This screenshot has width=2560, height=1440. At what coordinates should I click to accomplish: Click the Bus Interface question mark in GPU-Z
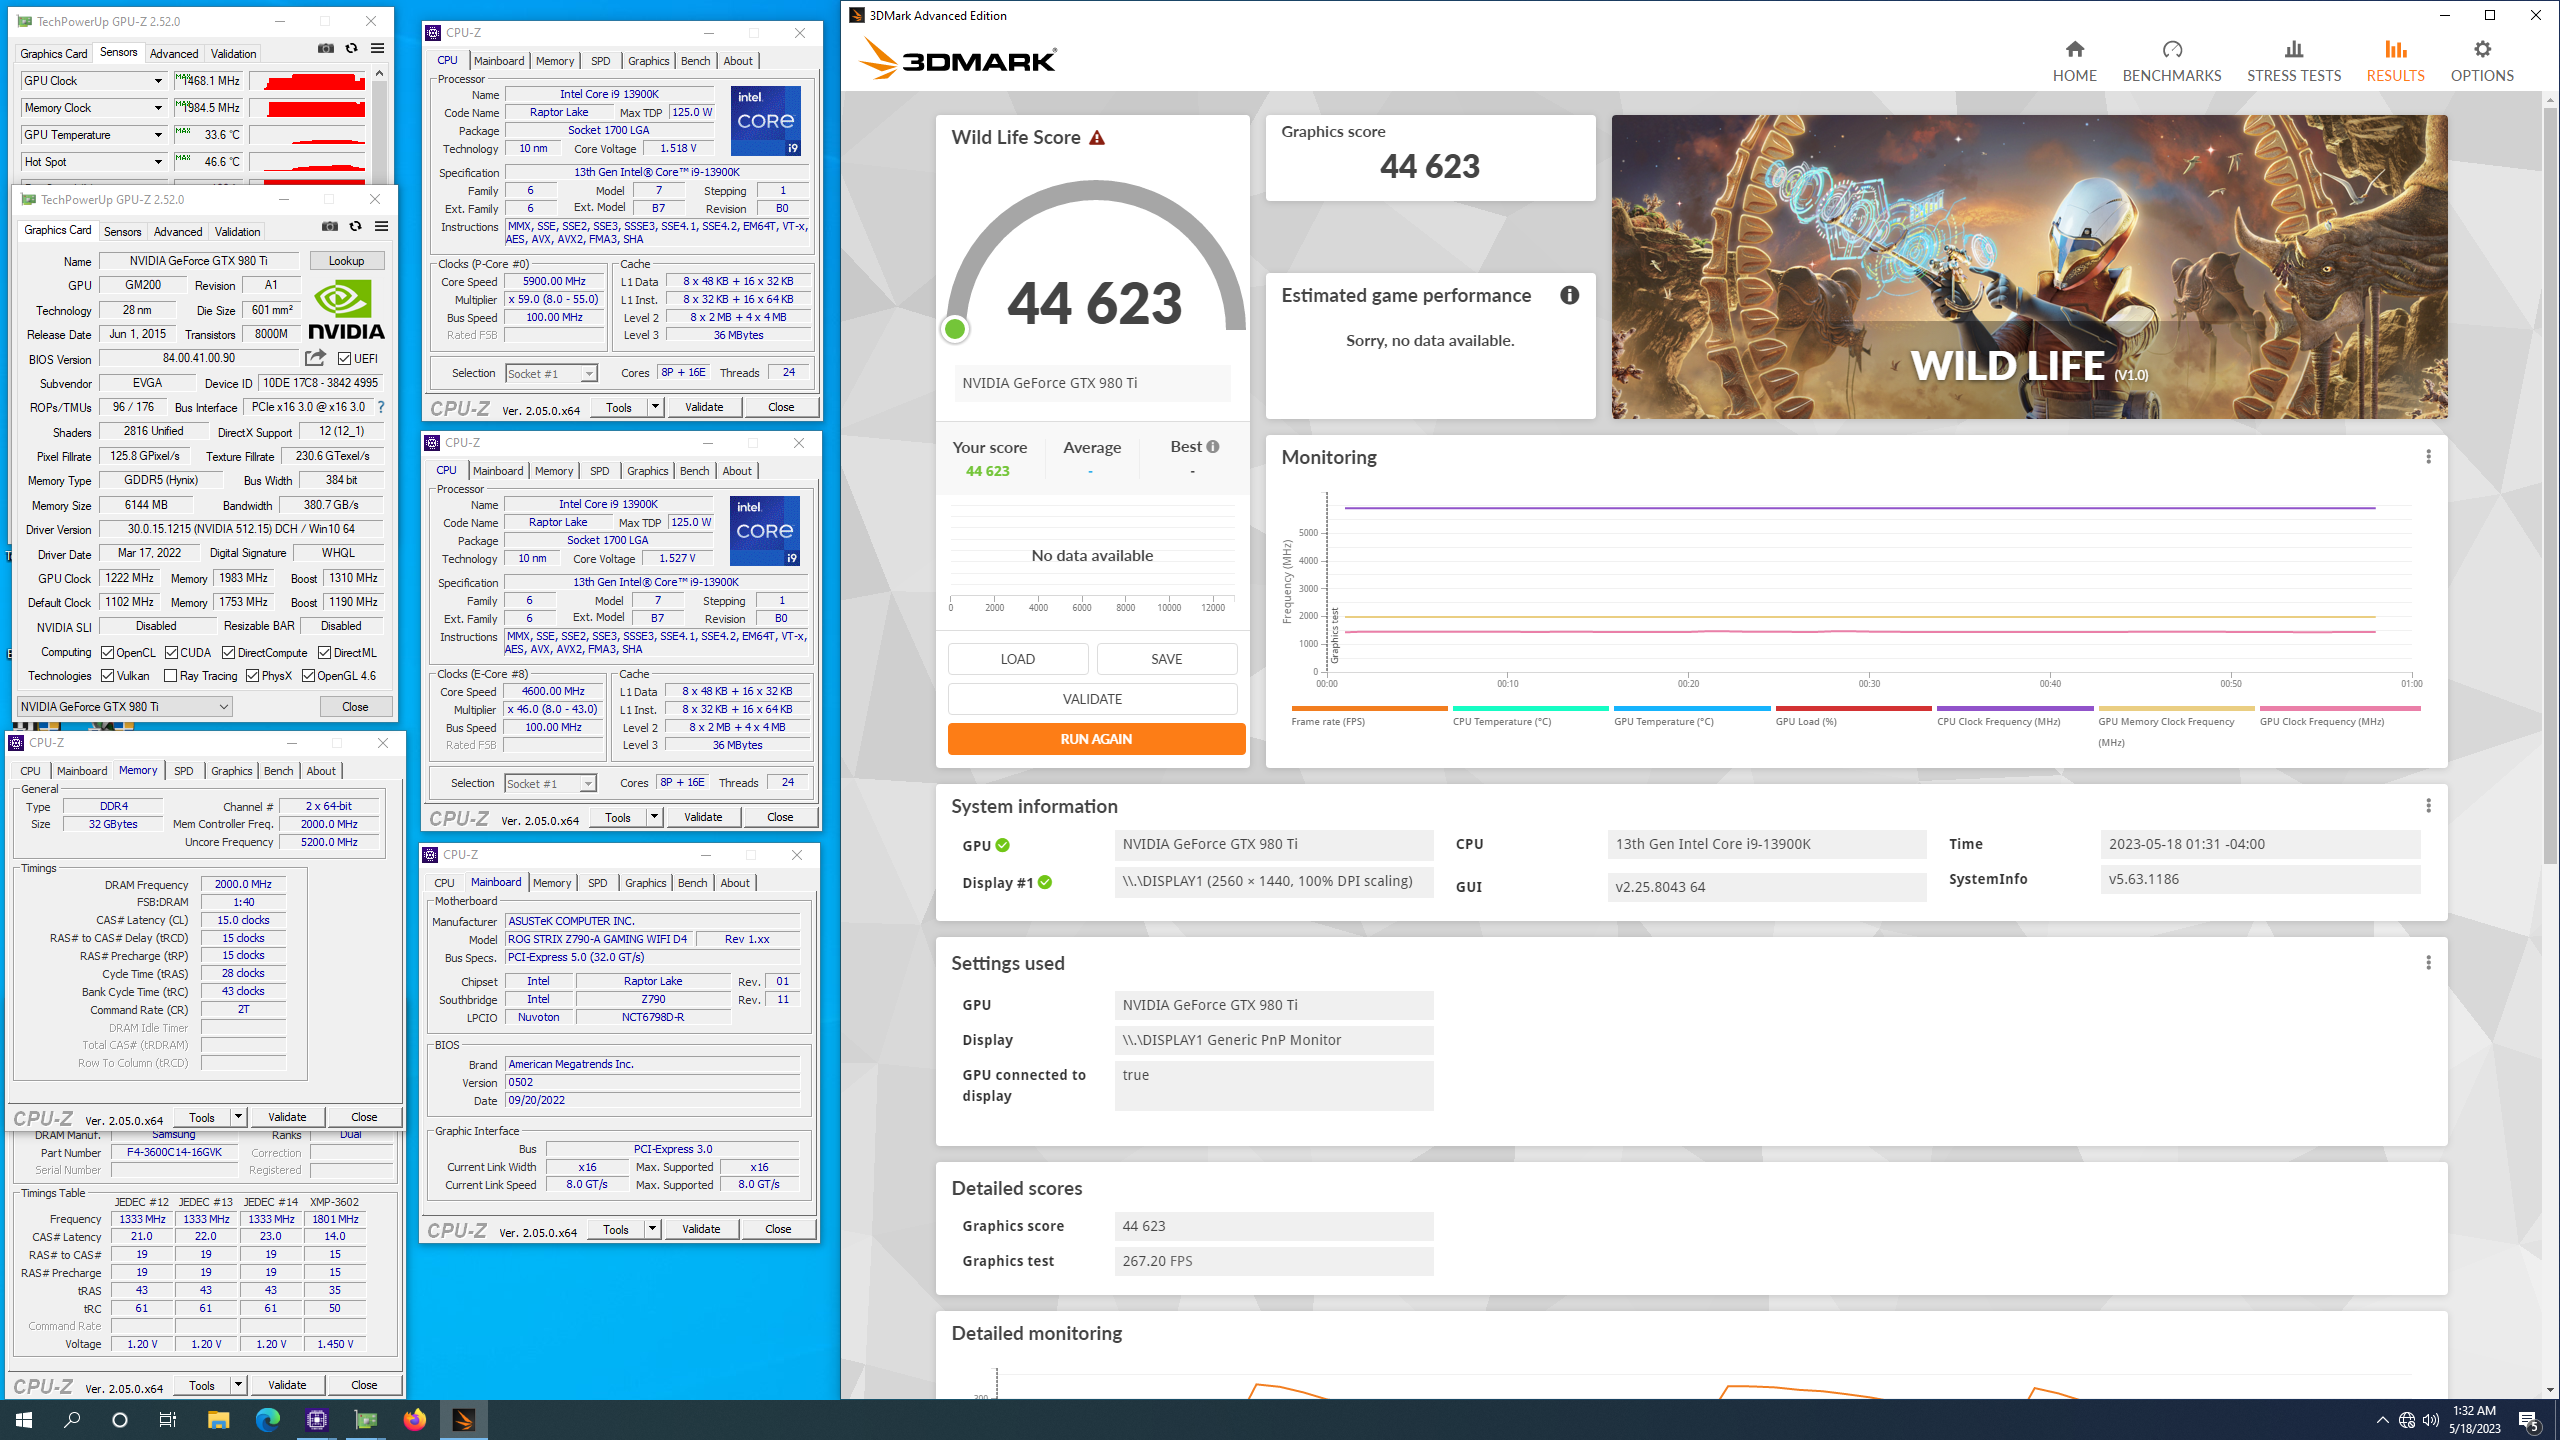pyautogui.click(x=381, y=407)
